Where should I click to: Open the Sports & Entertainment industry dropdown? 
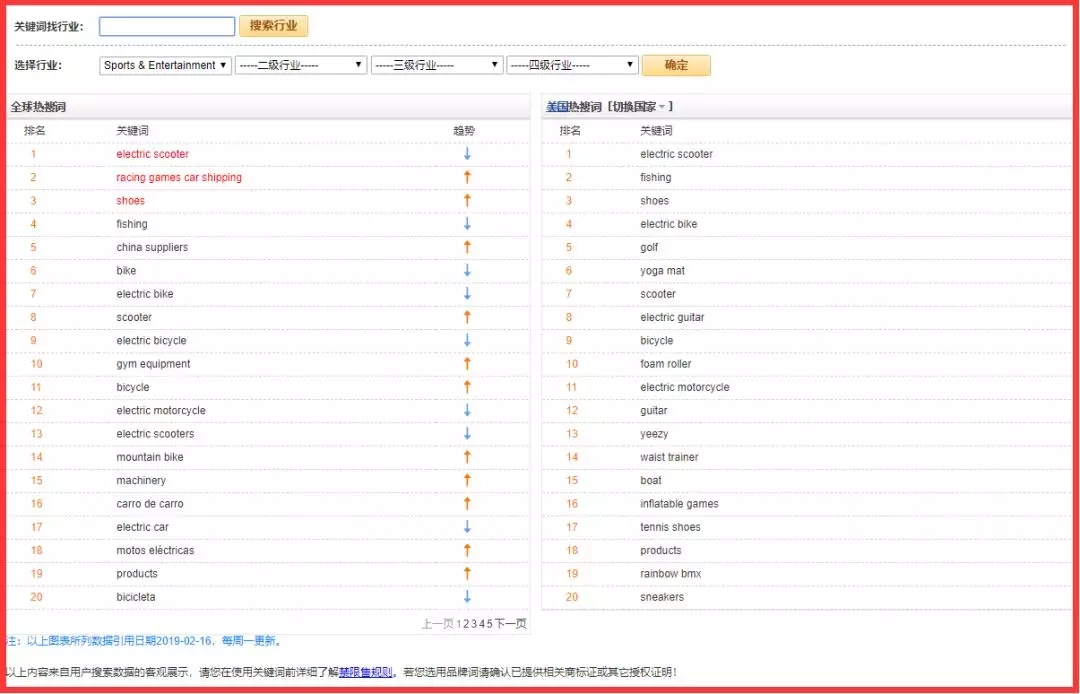(x=166, y=65)
